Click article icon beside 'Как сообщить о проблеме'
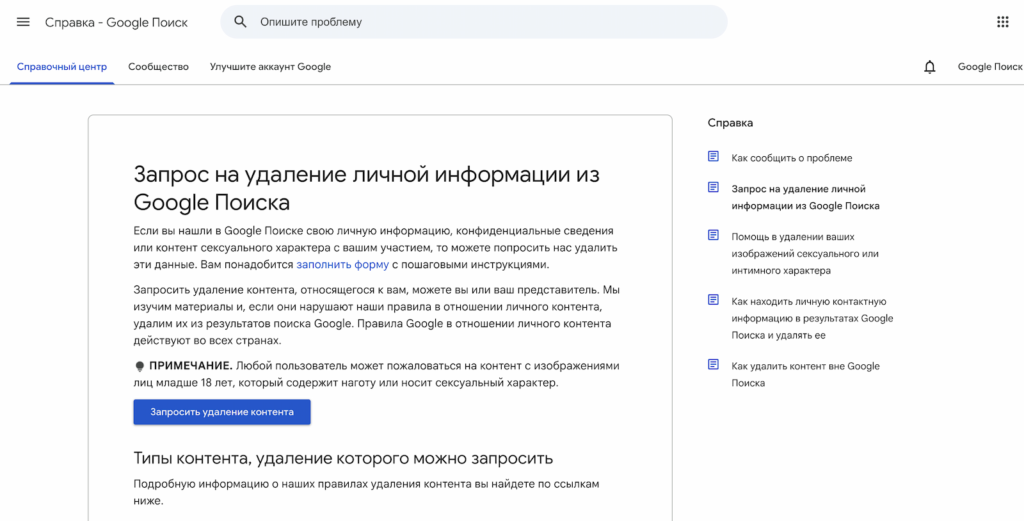Screen dimensions: 1024x521 [x=713, y=157]
